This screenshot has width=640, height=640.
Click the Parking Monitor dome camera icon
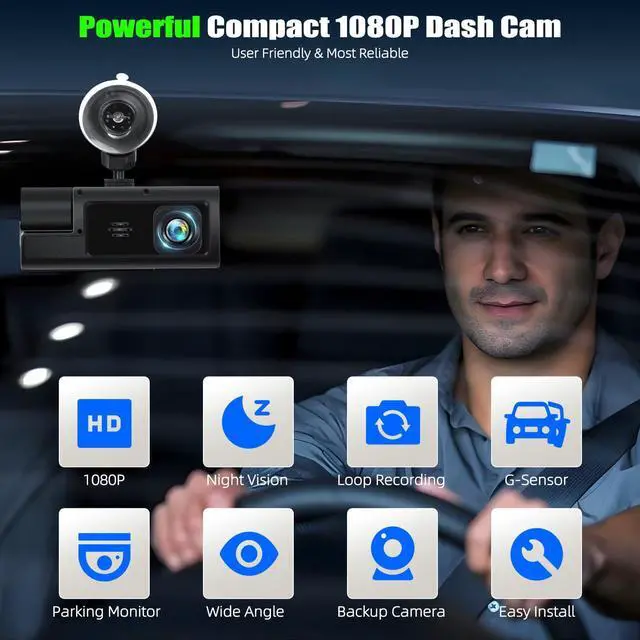coord(104,553)
